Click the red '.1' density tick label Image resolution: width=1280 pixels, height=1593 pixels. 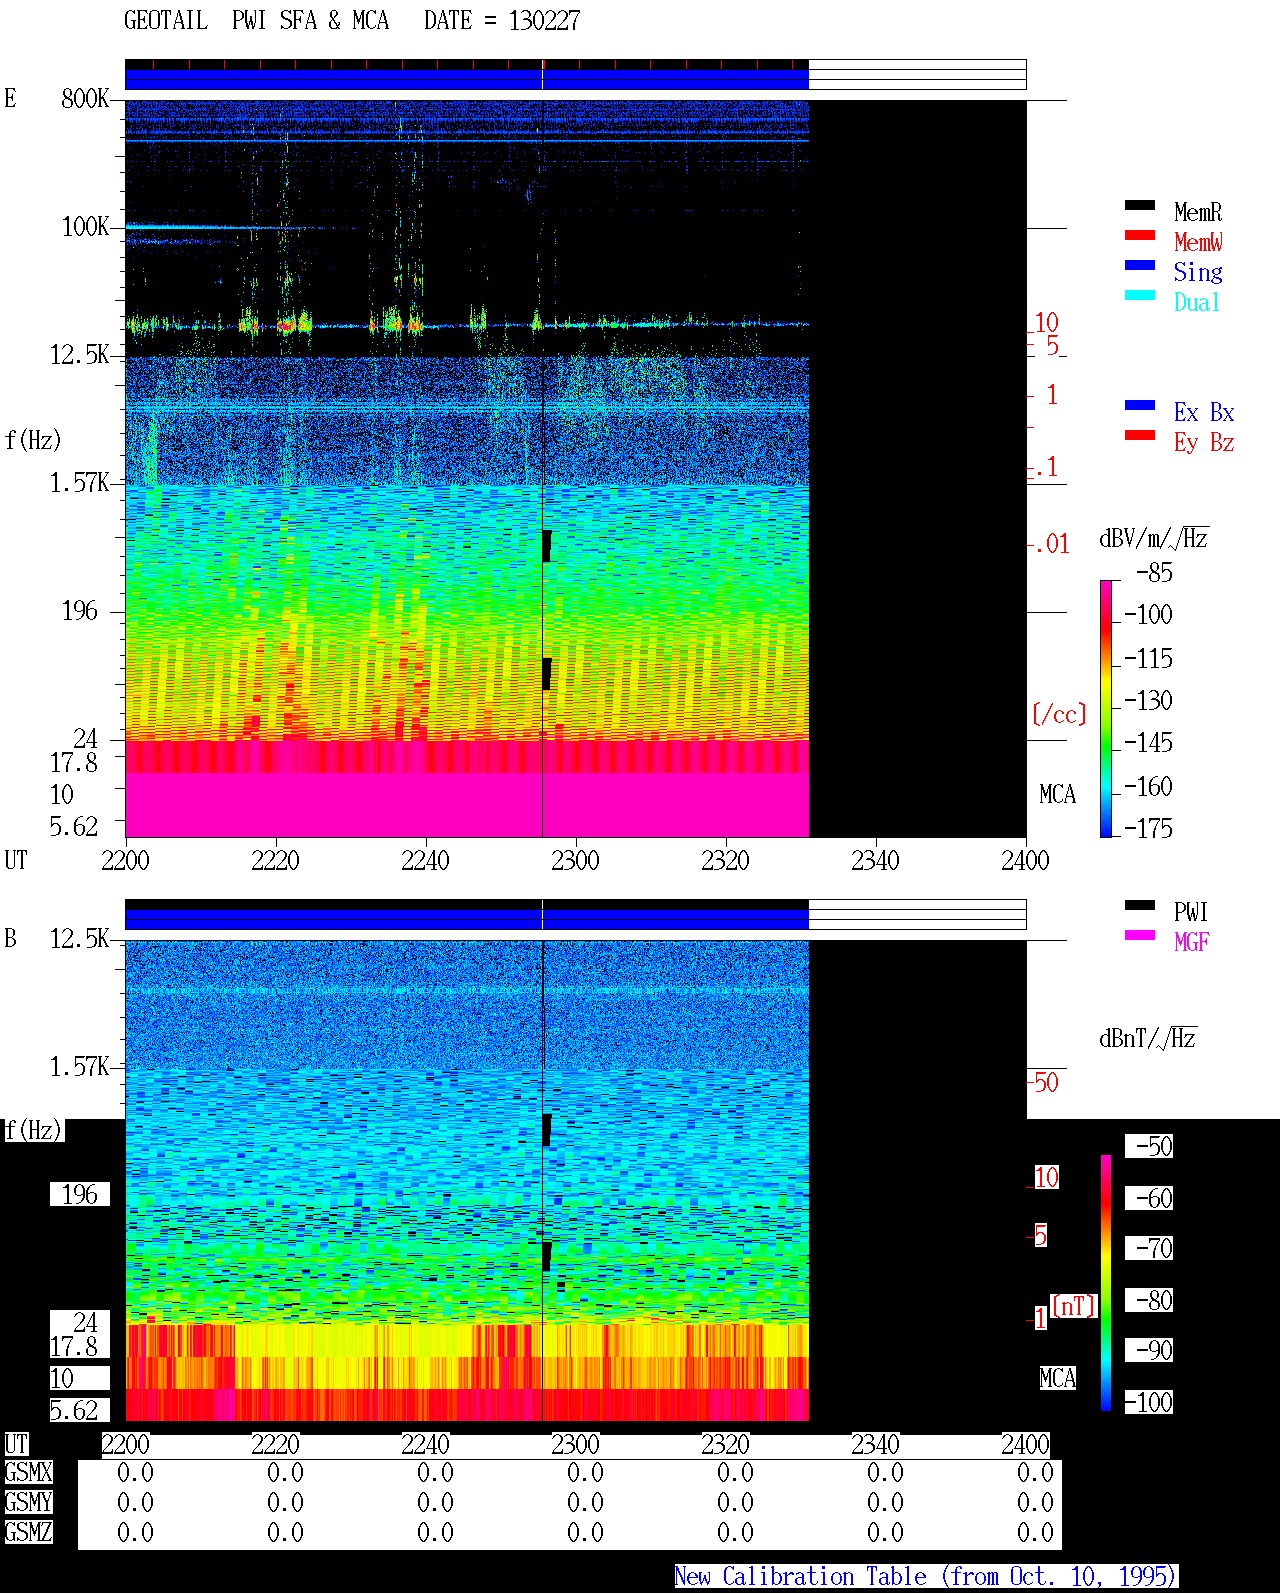[x=1046, y=467]
